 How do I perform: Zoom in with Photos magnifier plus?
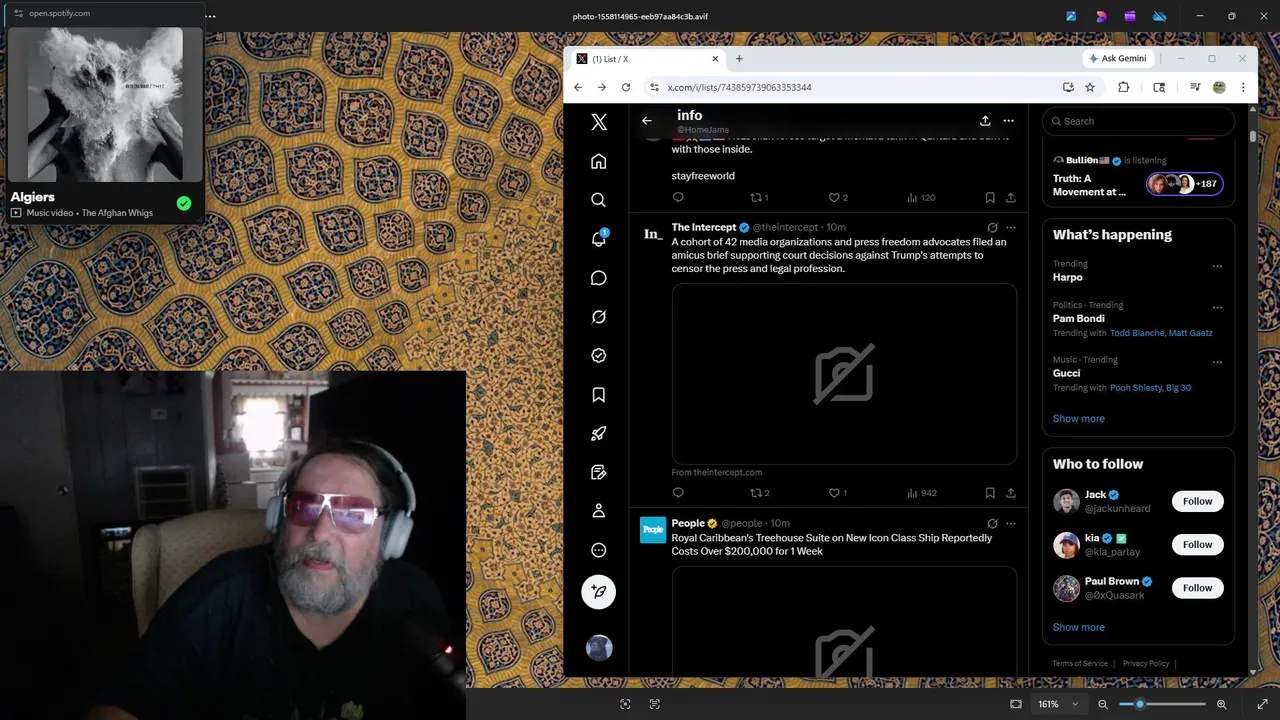[x=1222, y=704]
